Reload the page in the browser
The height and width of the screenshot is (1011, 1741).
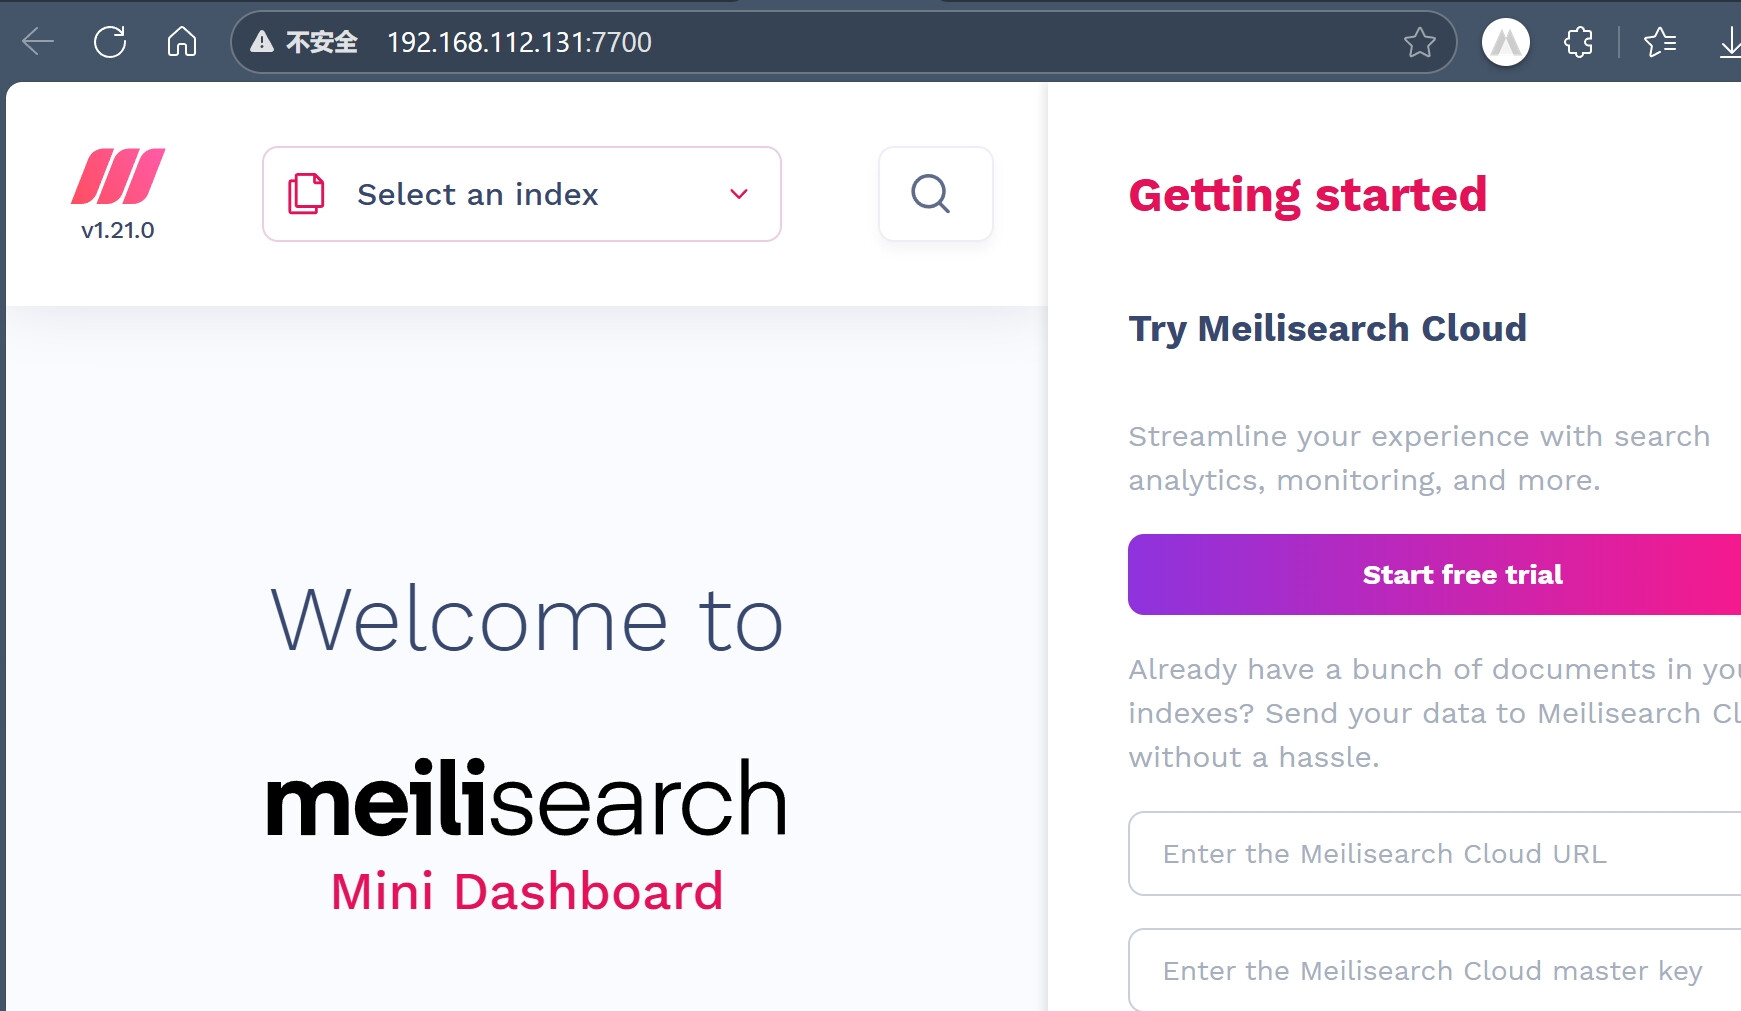pos(110,42)
